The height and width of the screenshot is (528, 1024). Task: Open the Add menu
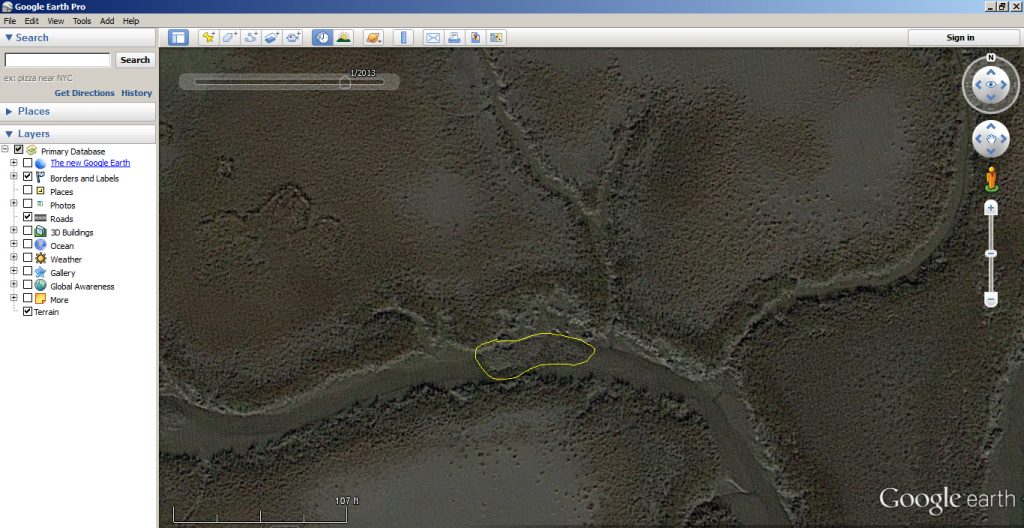[107, 21]
